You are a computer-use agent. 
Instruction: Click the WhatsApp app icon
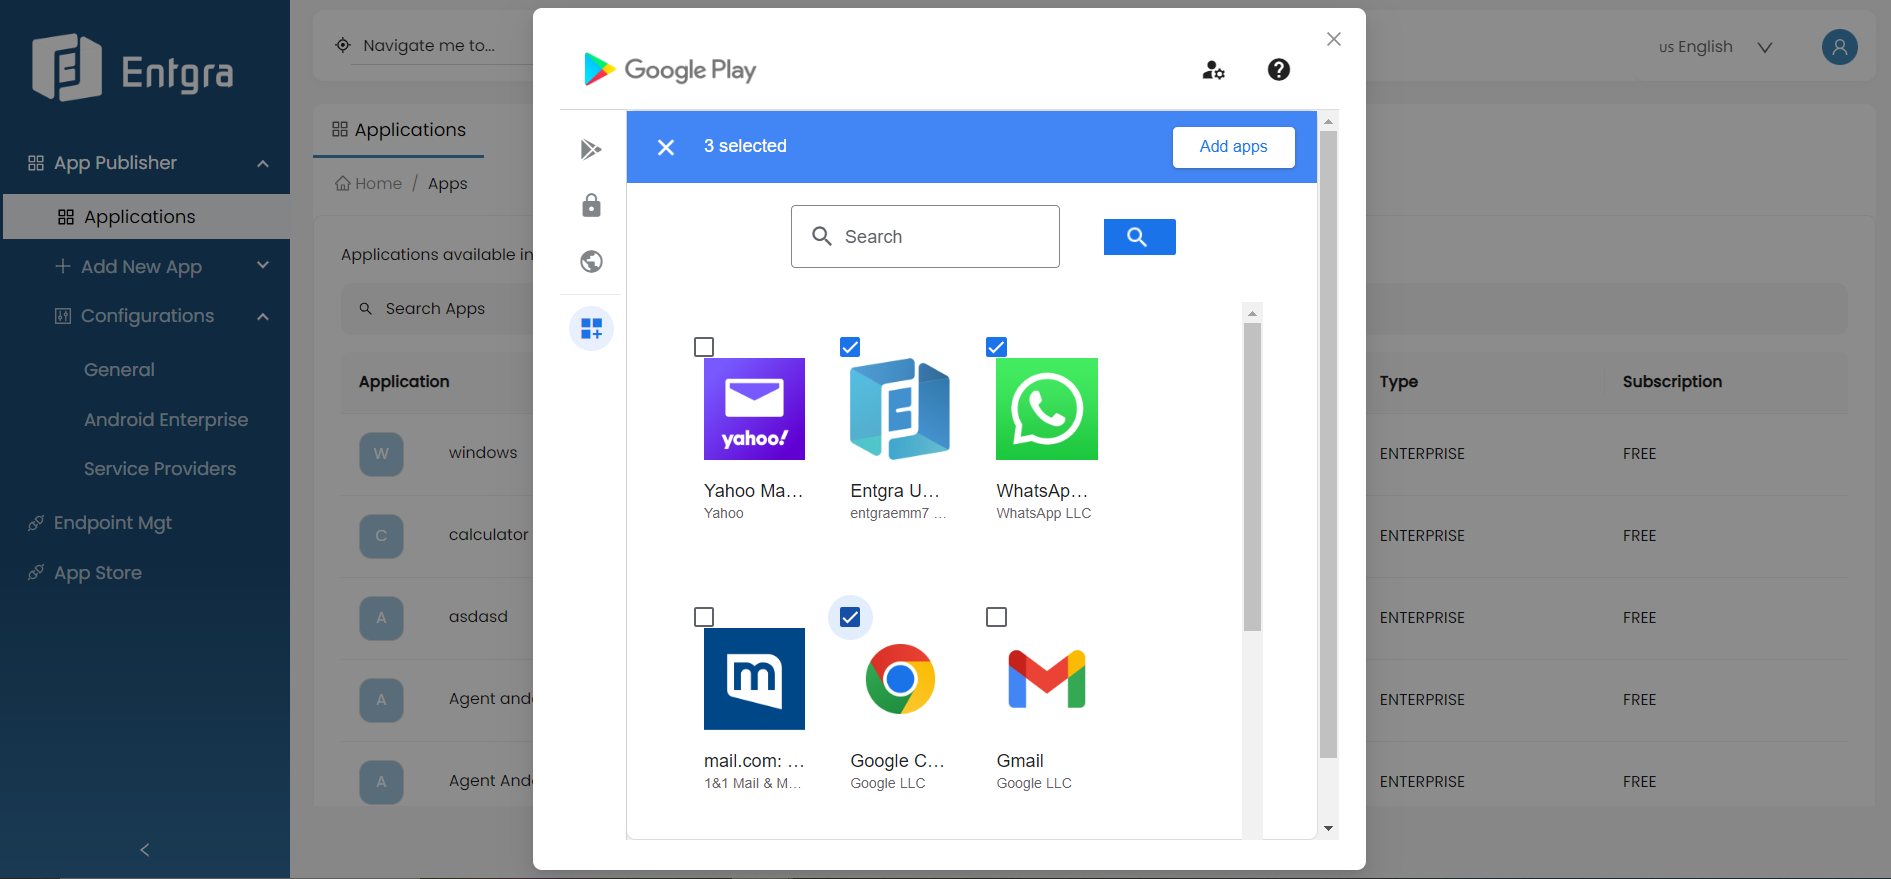(x=1046, y=409)
